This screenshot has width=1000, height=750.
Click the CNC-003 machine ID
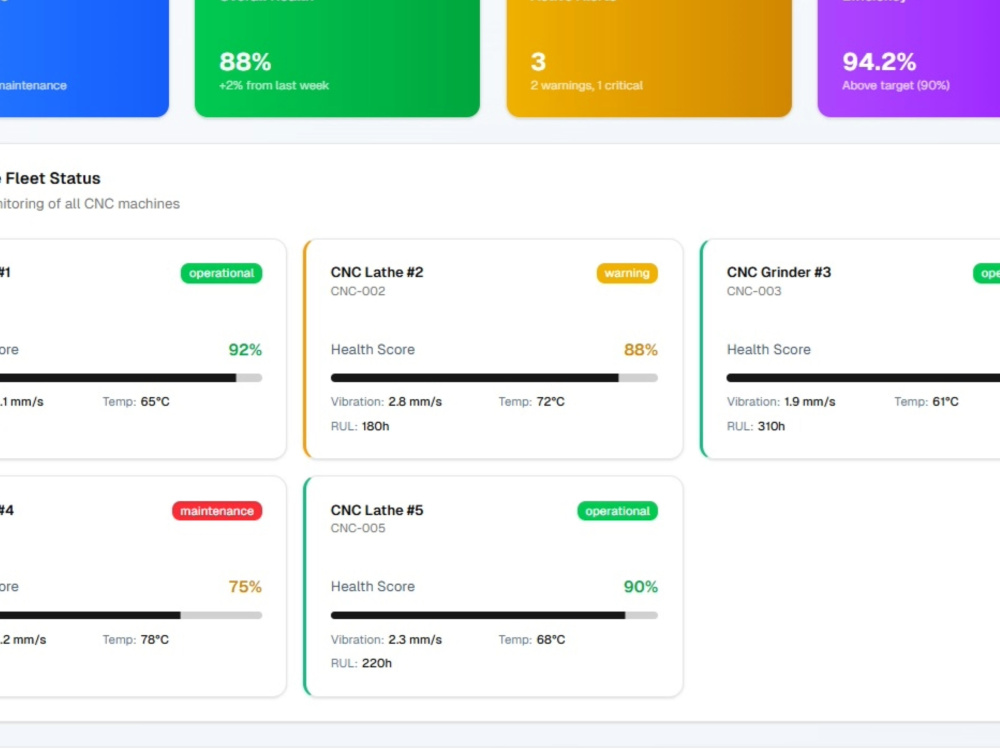point(754,291)
